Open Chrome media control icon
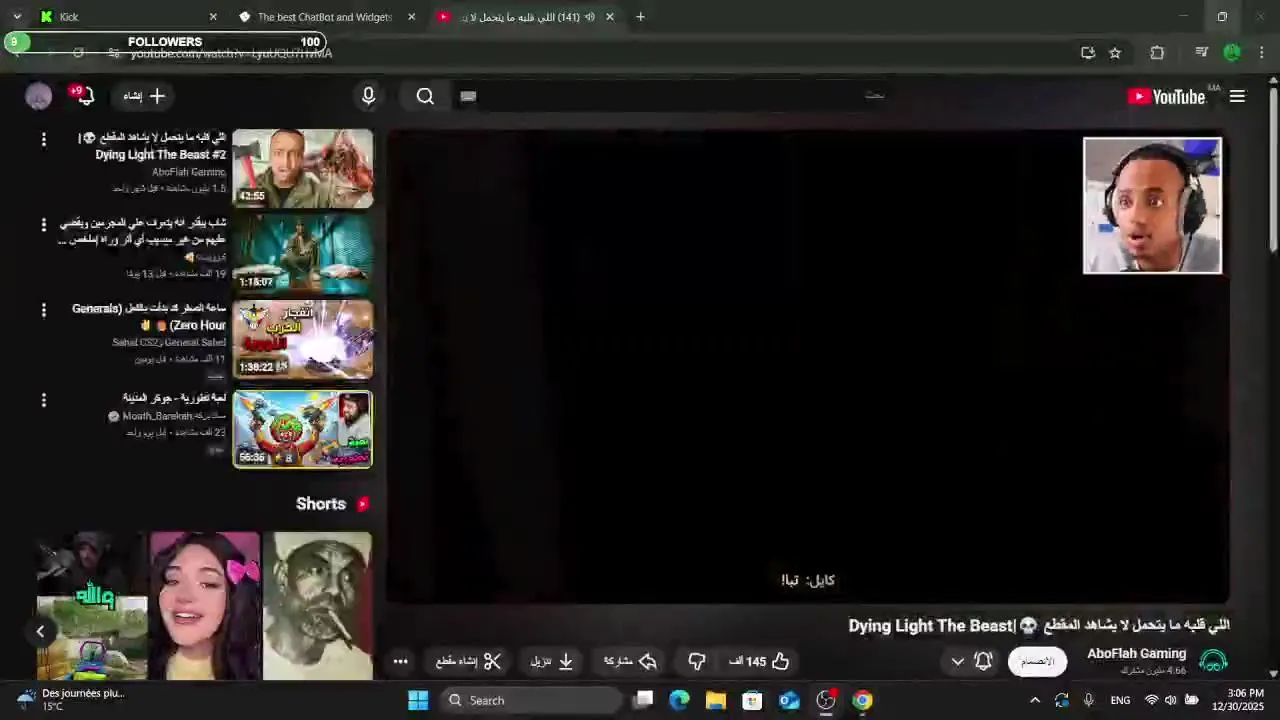 [1202, 53]
